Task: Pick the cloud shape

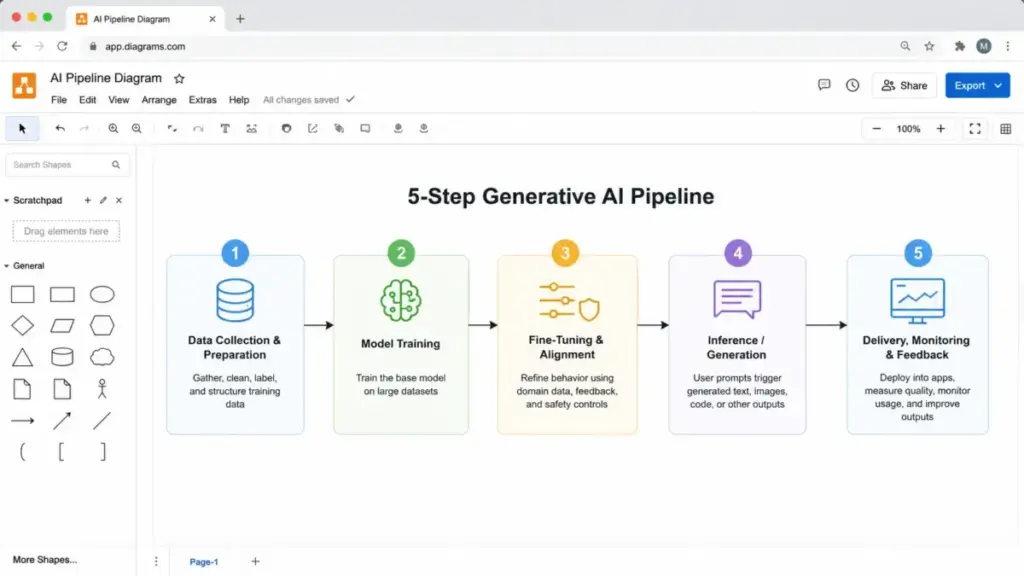Action: tap(102, 357)
